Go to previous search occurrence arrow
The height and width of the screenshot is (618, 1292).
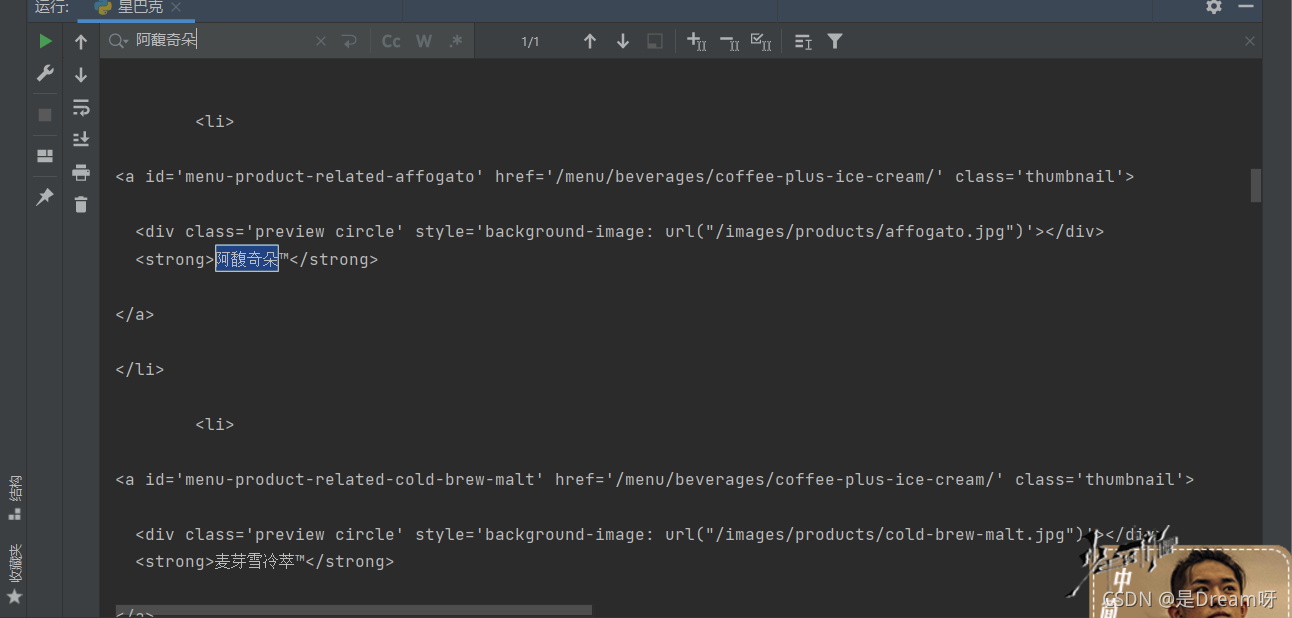[x=590, y=41]
